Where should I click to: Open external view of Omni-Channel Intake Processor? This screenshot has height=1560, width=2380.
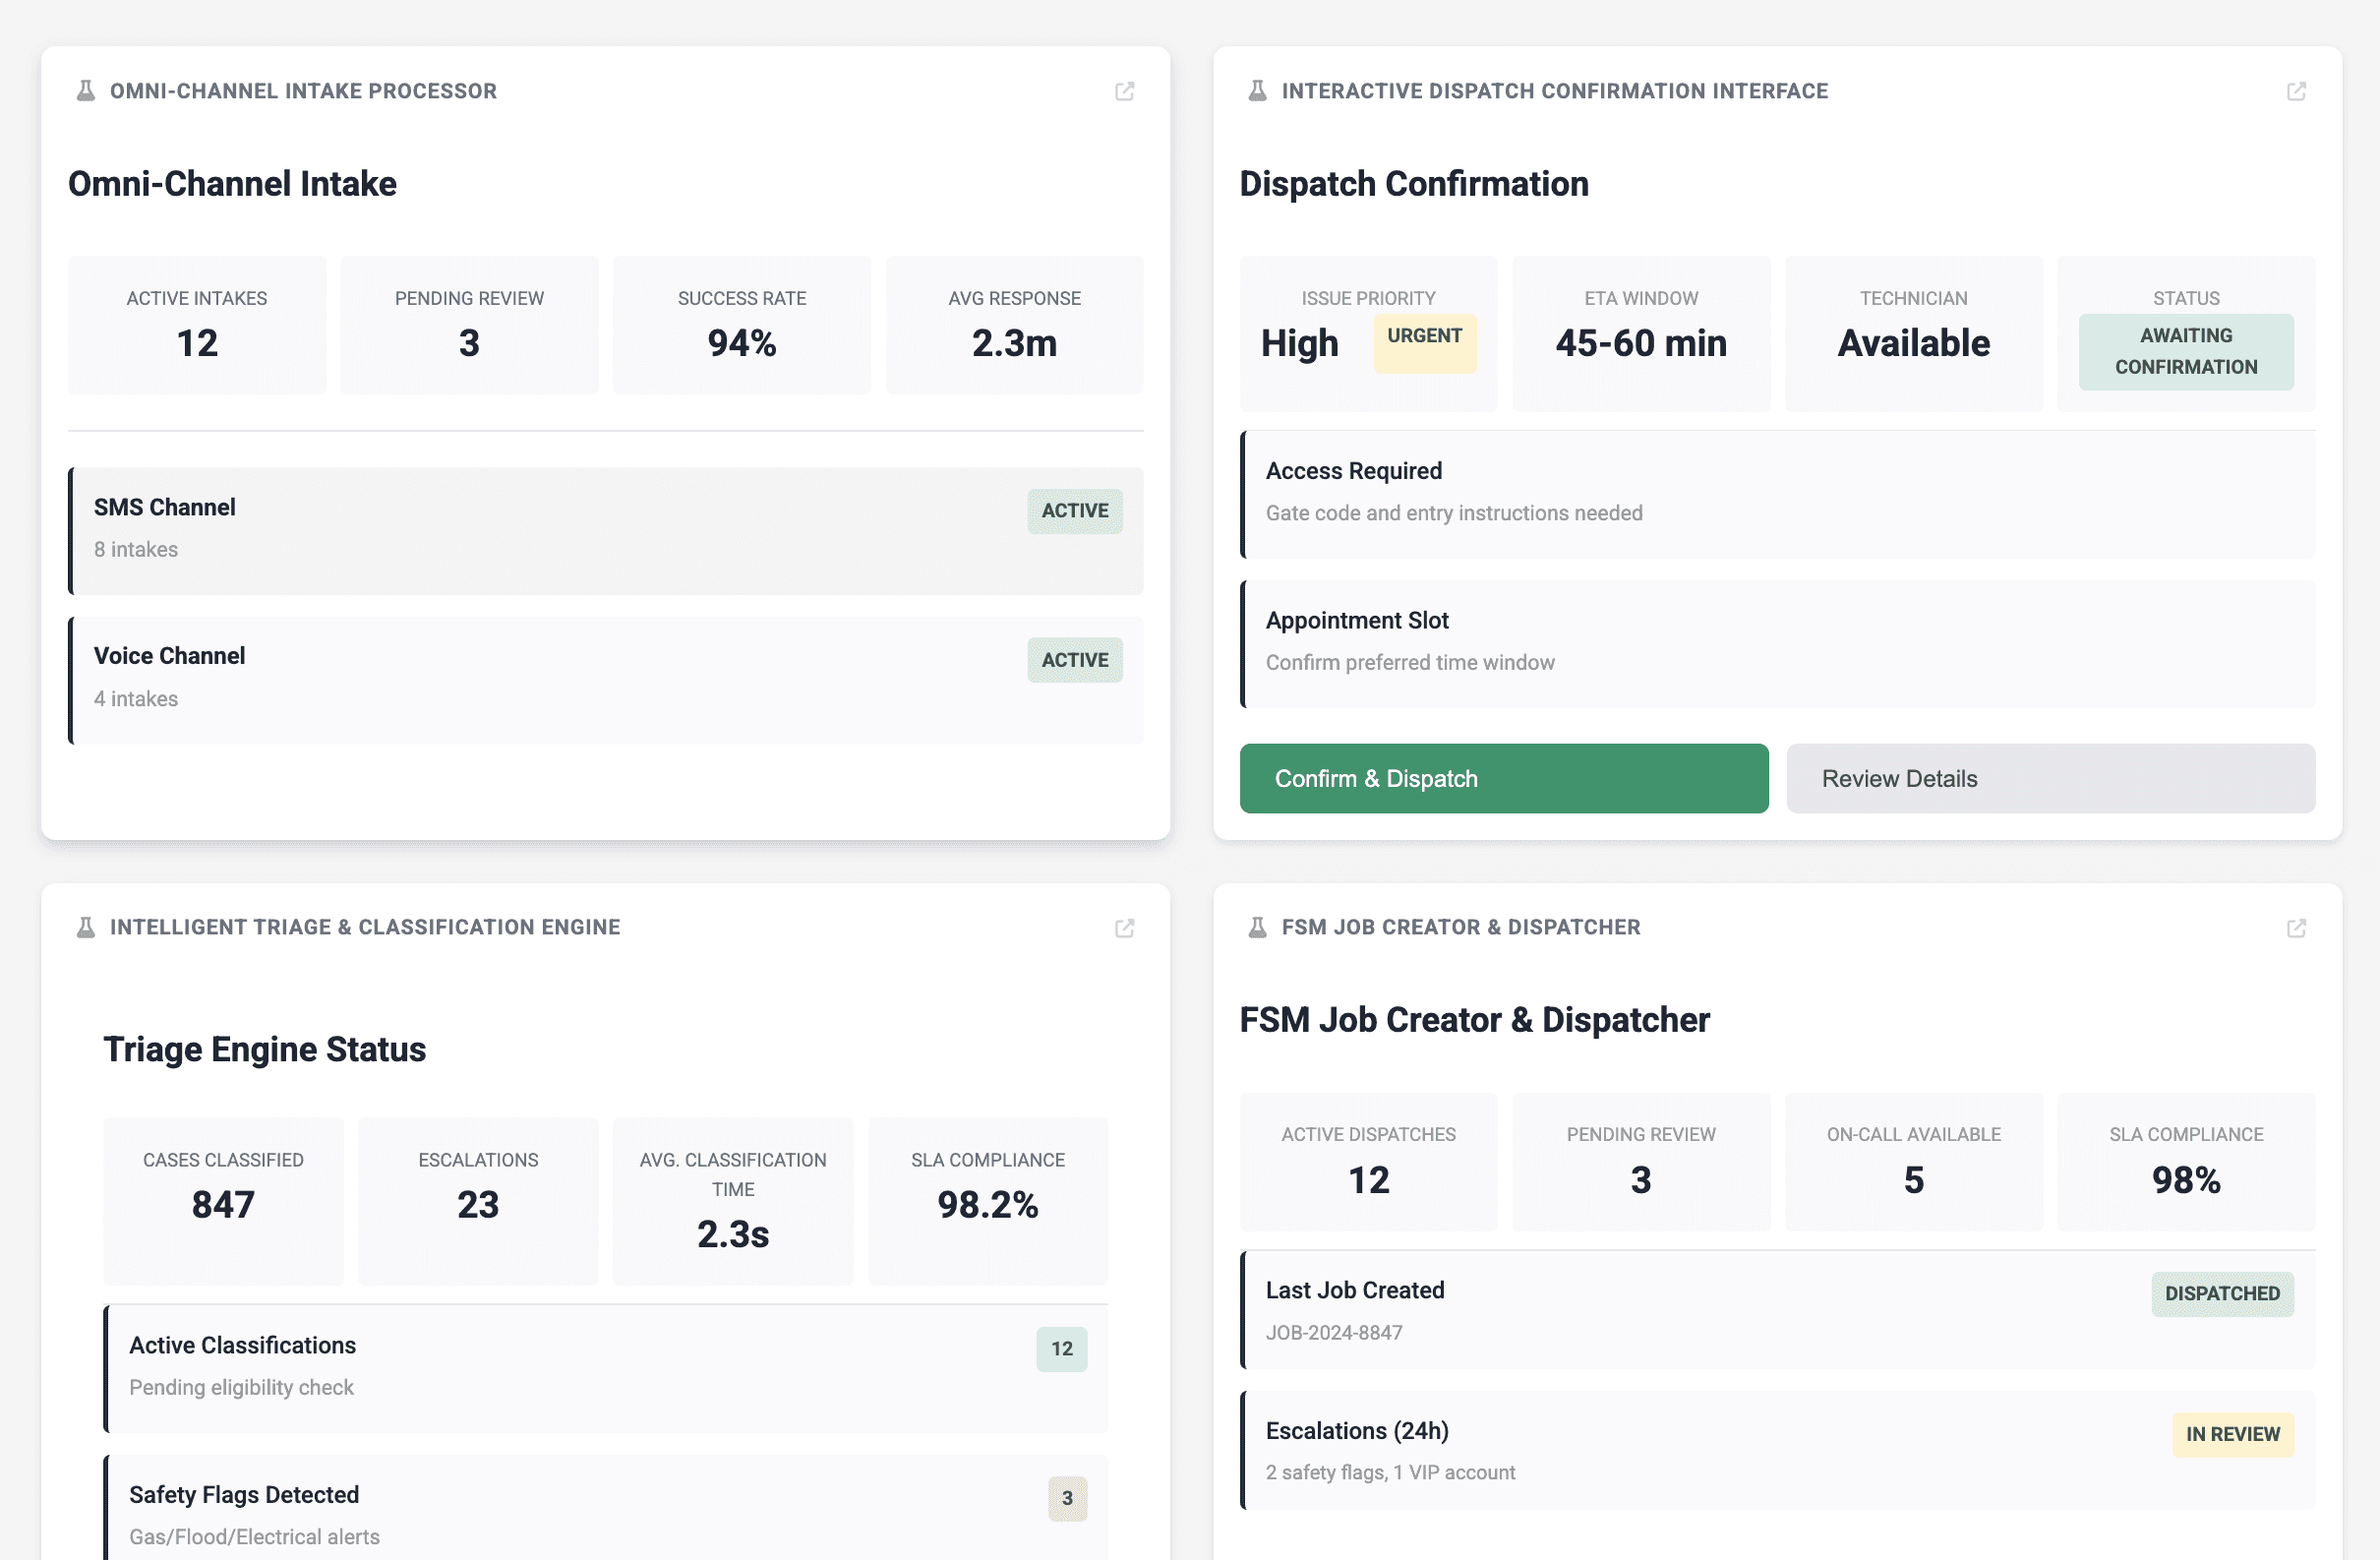click(1125, 91)
